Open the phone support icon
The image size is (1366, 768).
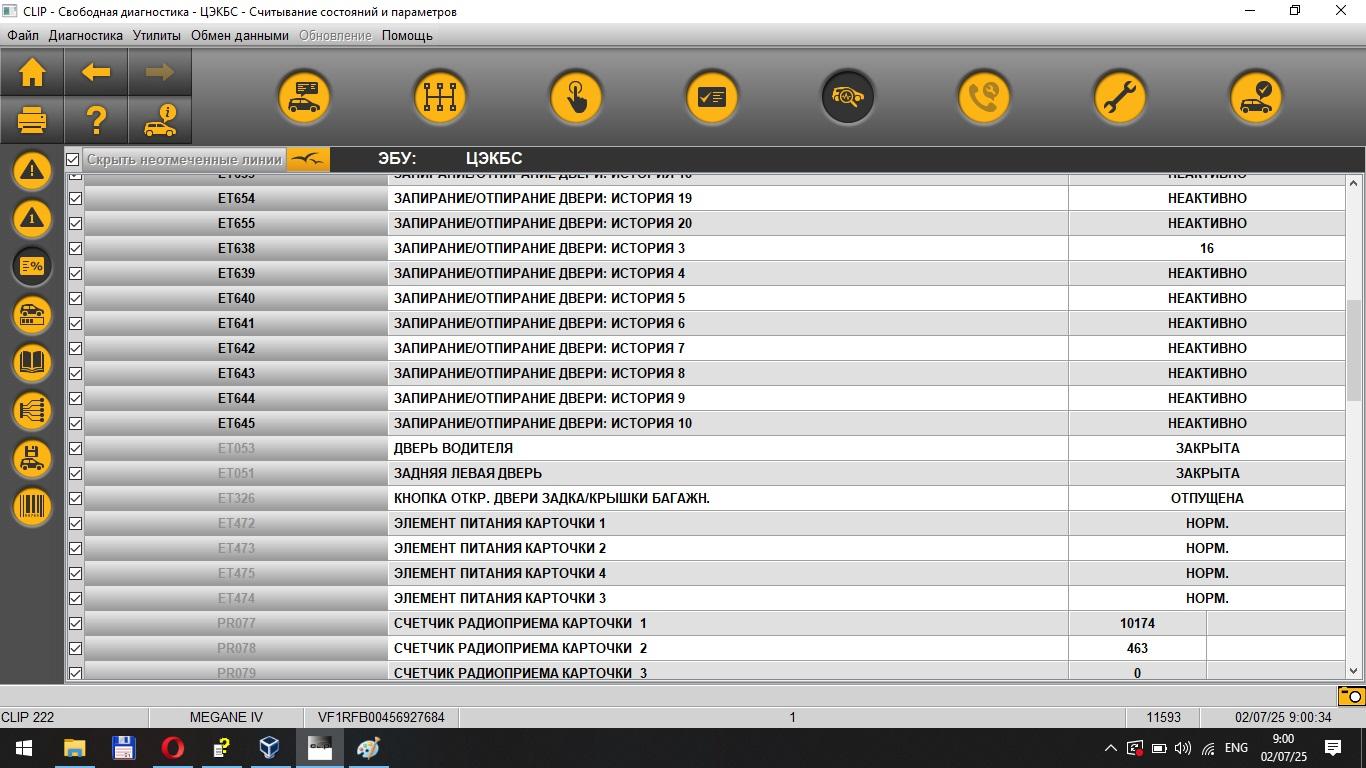(x=984, y=97)
